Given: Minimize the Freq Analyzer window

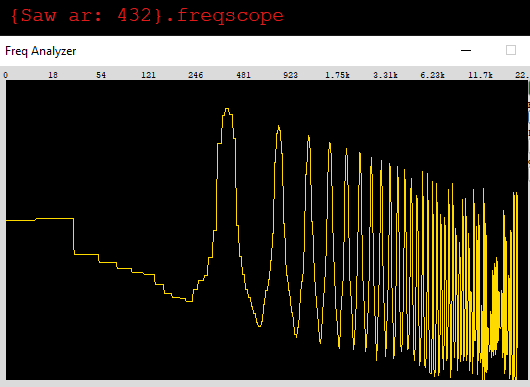Looking at the screenshot, I should (466, 50).
